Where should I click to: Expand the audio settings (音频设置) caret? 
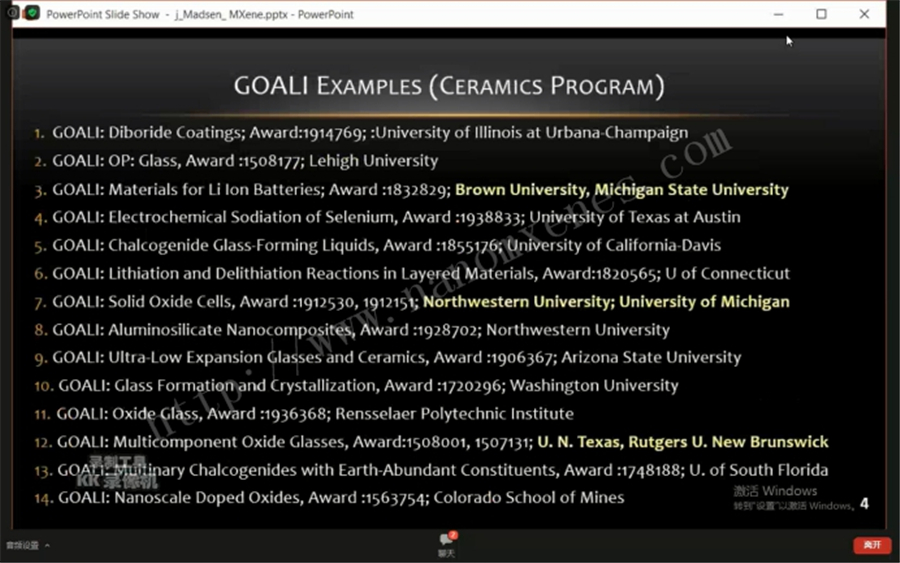coord(47,545)
